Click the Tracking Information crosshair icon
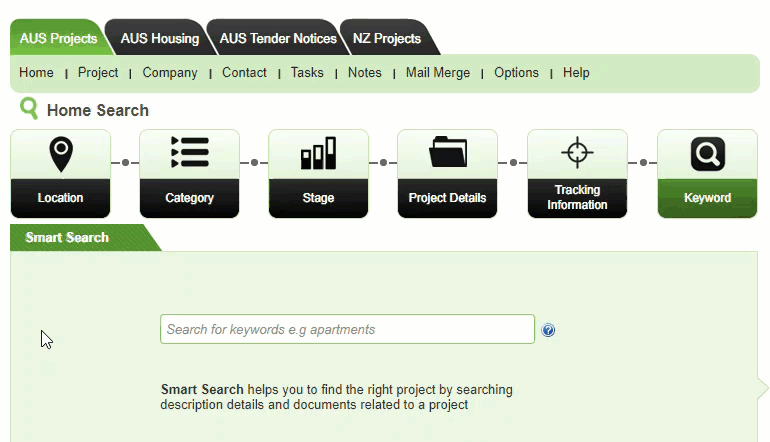 pos(577,152)
